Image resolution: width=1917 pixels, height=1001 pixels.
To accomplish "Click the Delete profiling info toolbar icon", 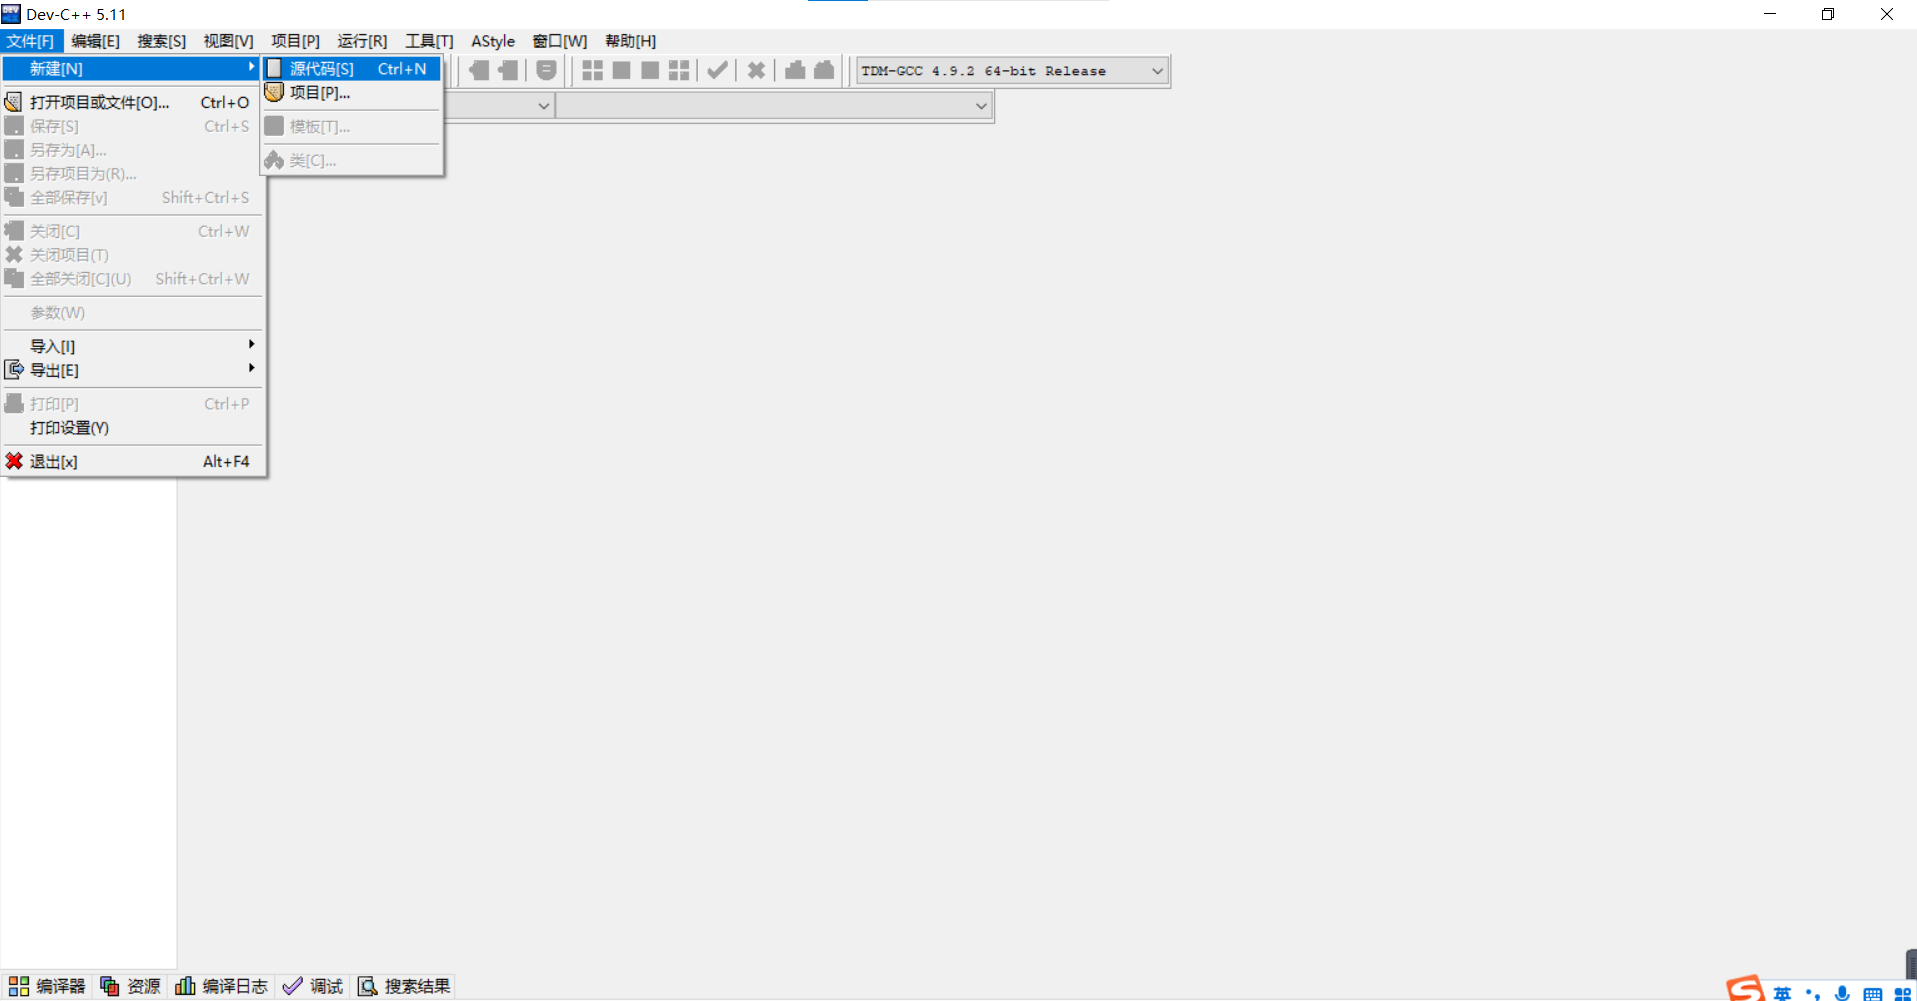I will (x=824, y=70).
